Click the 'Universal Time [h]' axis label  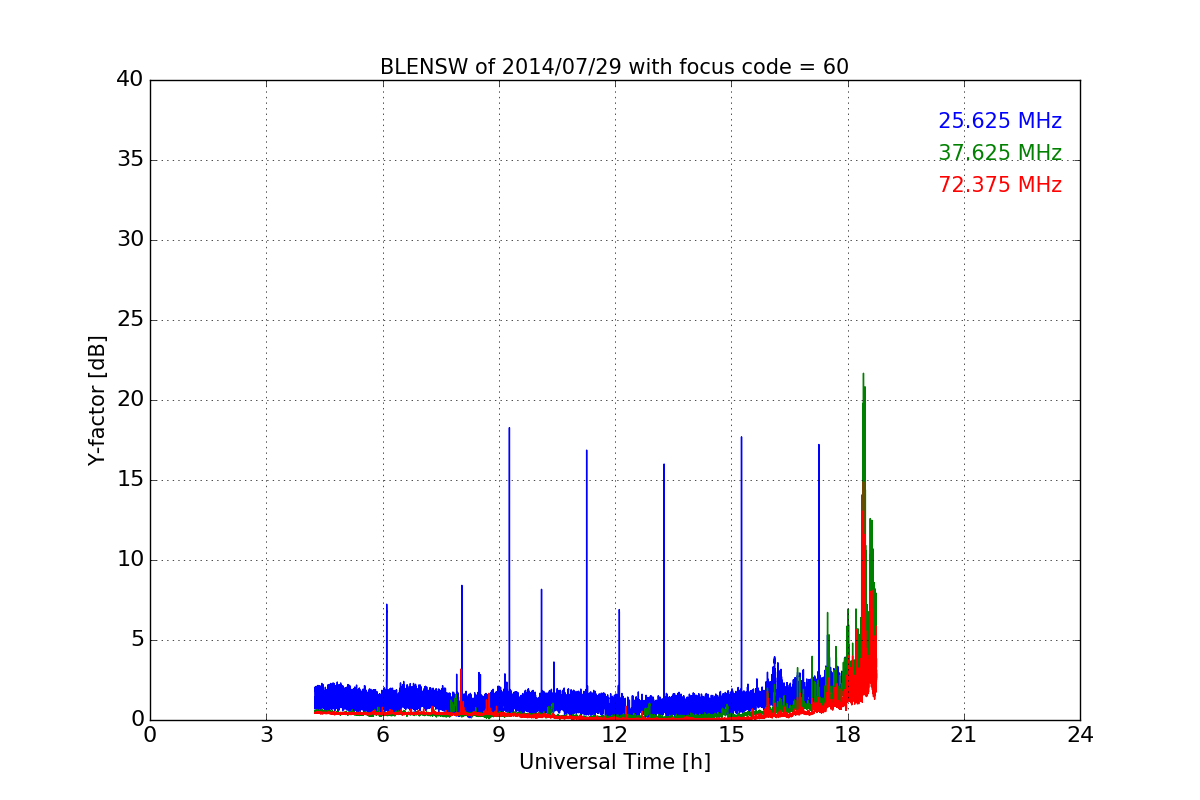[x=615, y=762]
